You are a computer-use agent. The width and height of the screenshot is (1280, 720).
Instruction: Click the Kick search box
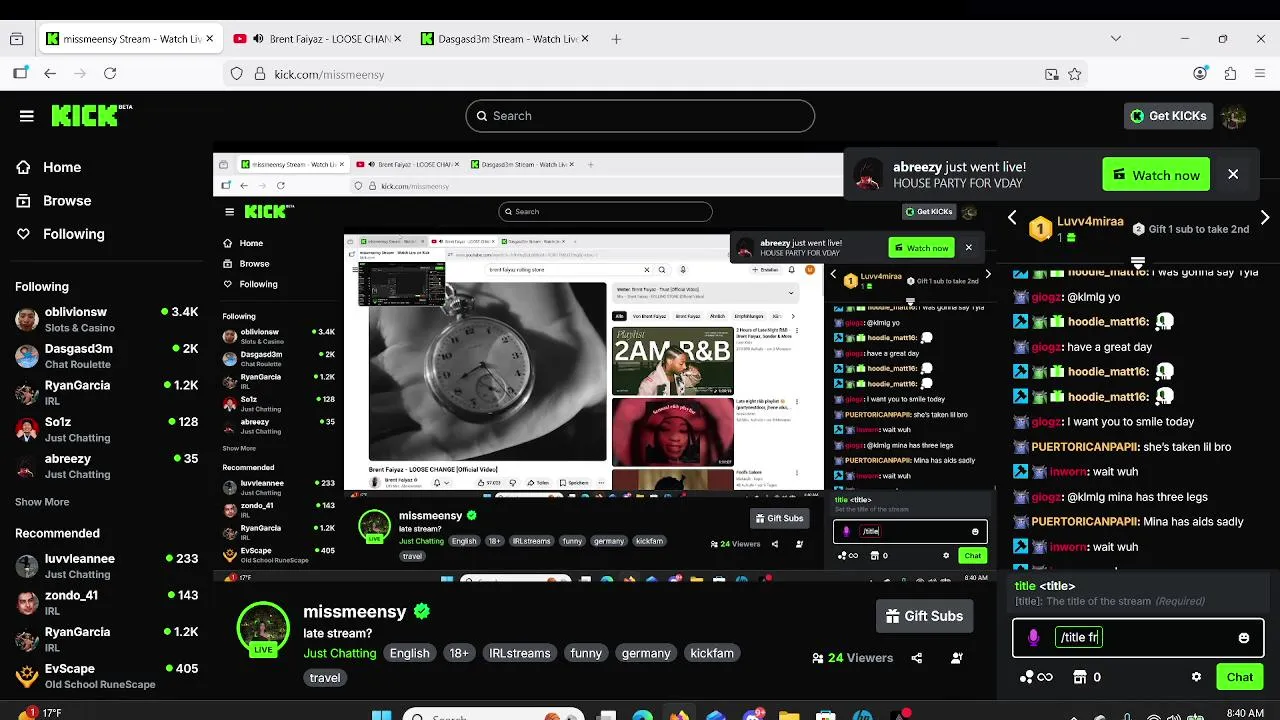(640, 116)
